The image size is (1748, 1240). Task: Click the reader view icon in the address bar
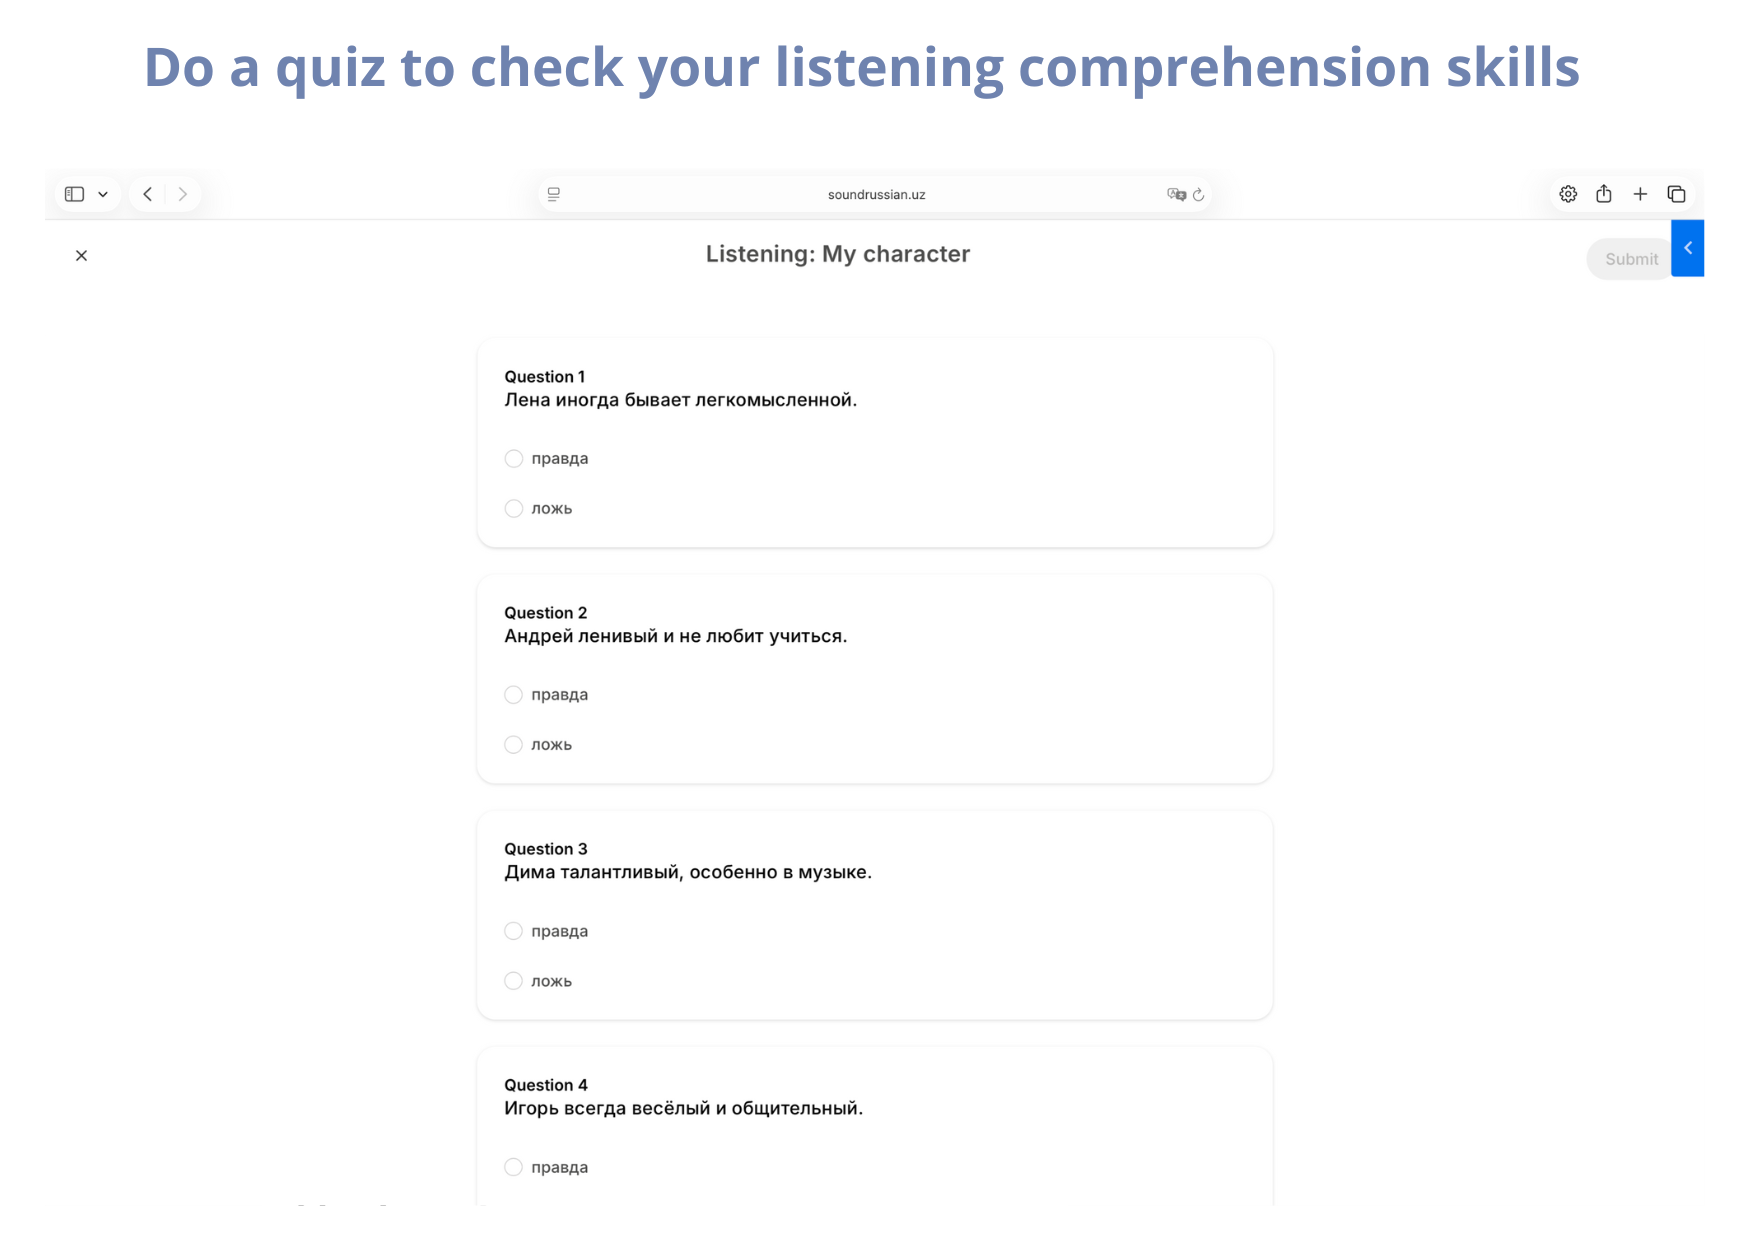(554, 194)
